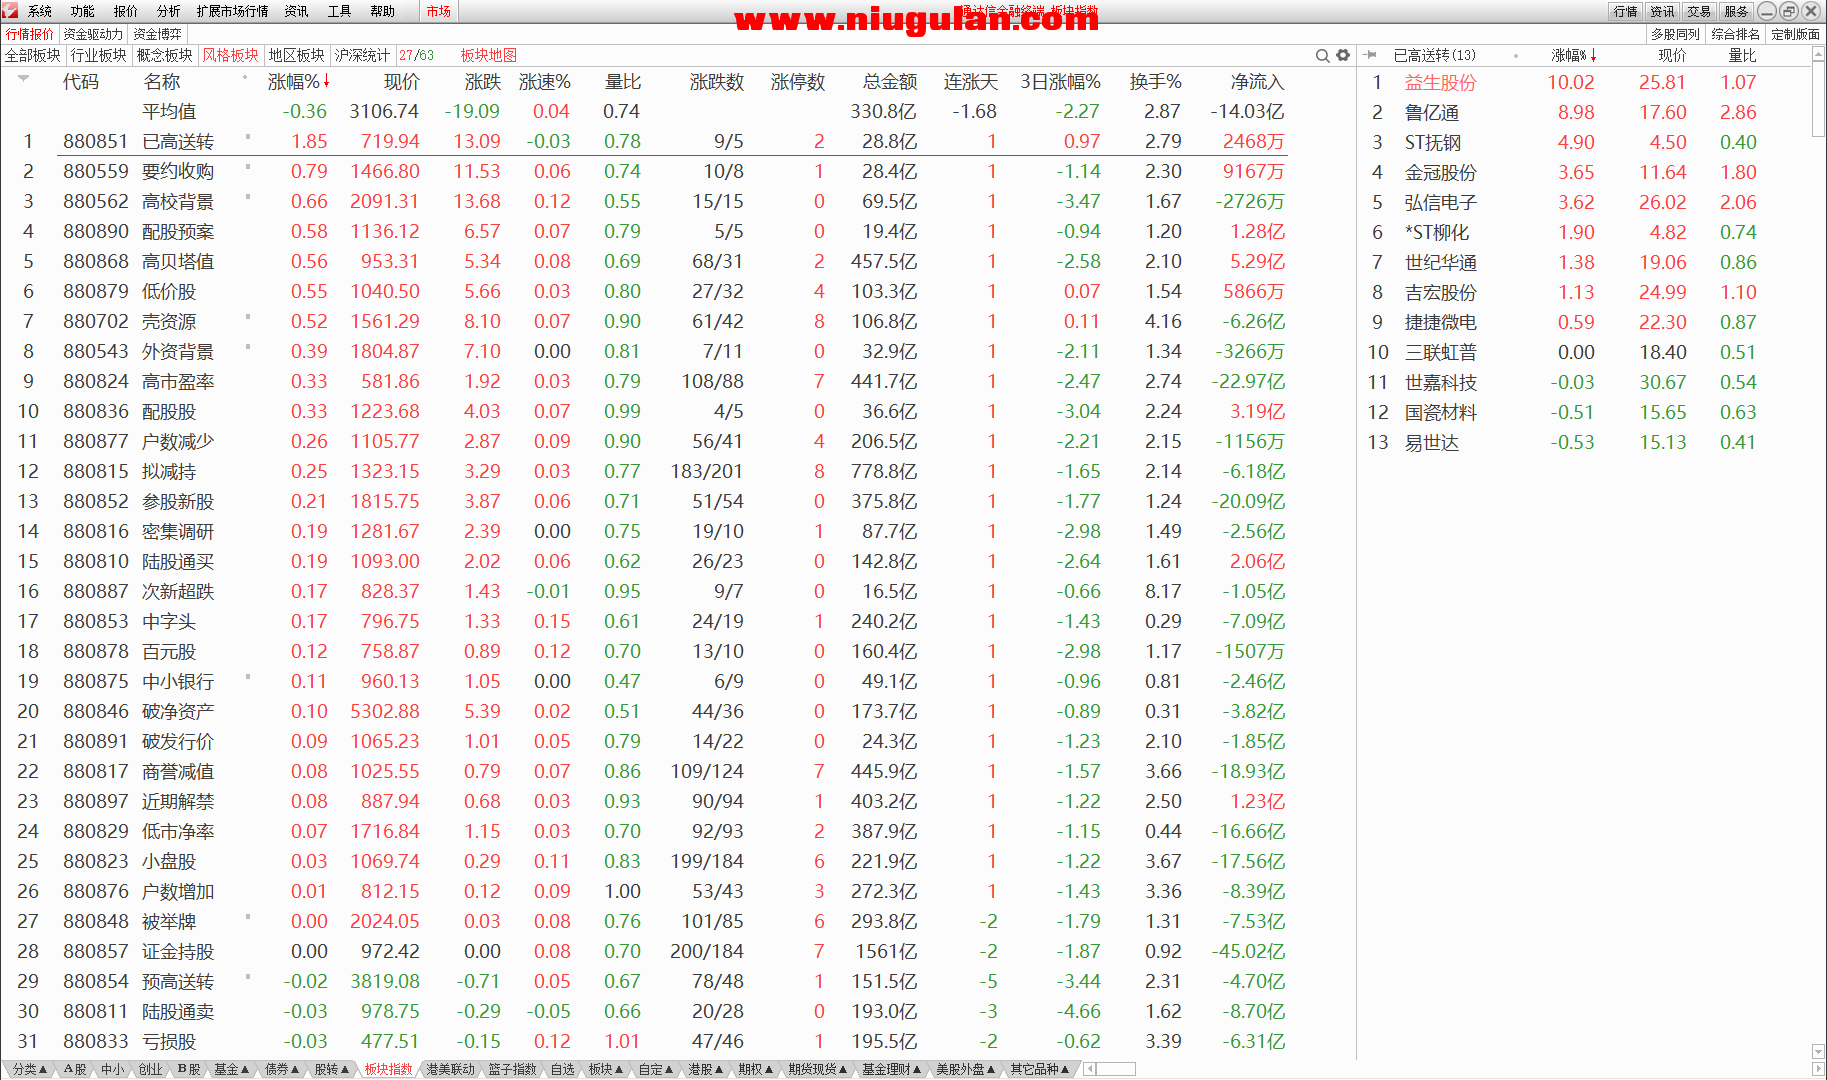This screenshot has height=1080, width=1827.
Task: Click the search magnifier icon
Action: tap(1322, 56)
